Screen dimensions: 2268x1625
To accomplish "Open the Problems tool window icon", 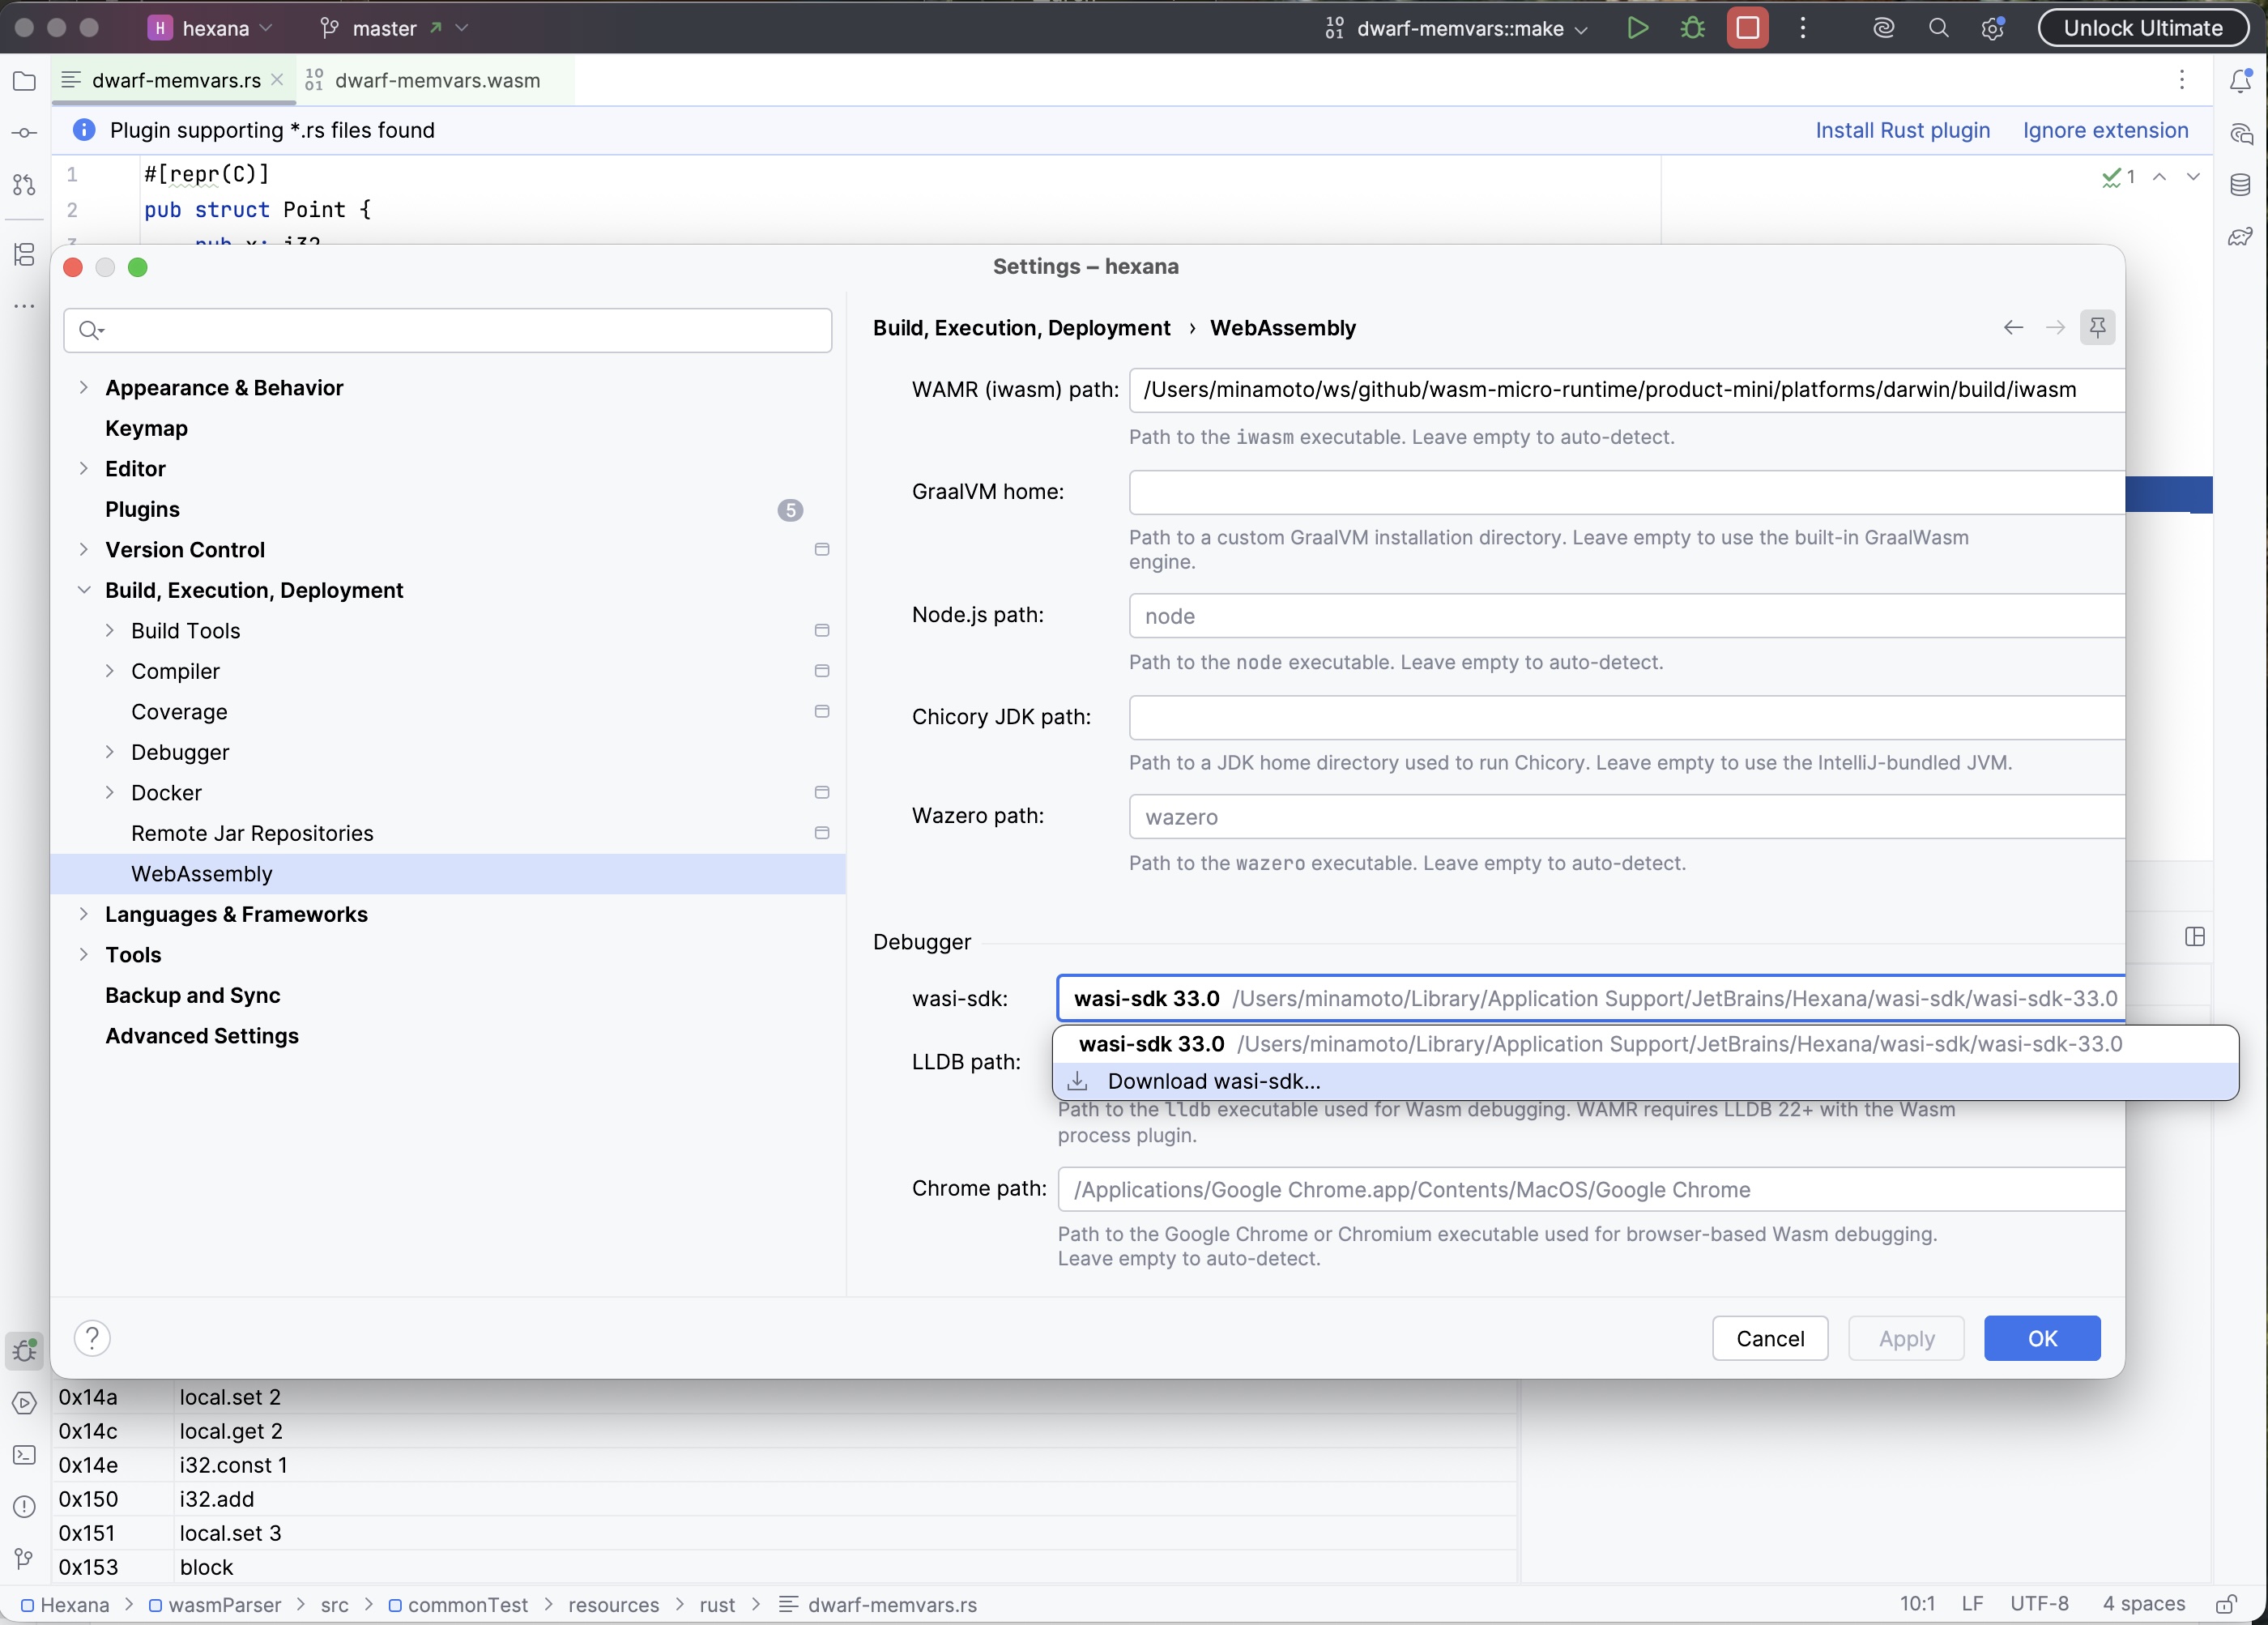I will pos(25,1507).
